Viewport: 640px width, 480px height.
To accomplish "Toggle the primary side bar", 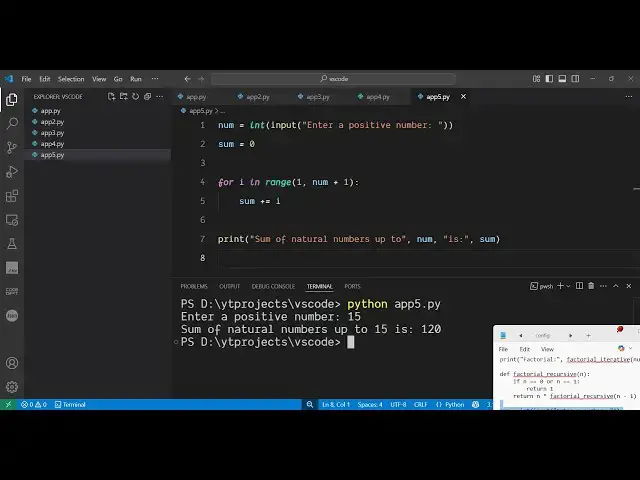I will point(549,79).
